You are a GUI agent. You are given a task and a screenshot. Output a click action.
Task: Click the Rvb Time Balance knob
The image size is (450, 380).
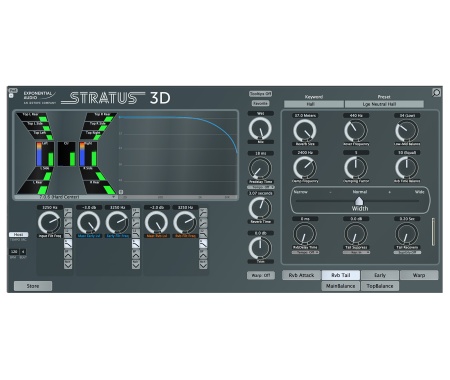click(x=407, y=168)
